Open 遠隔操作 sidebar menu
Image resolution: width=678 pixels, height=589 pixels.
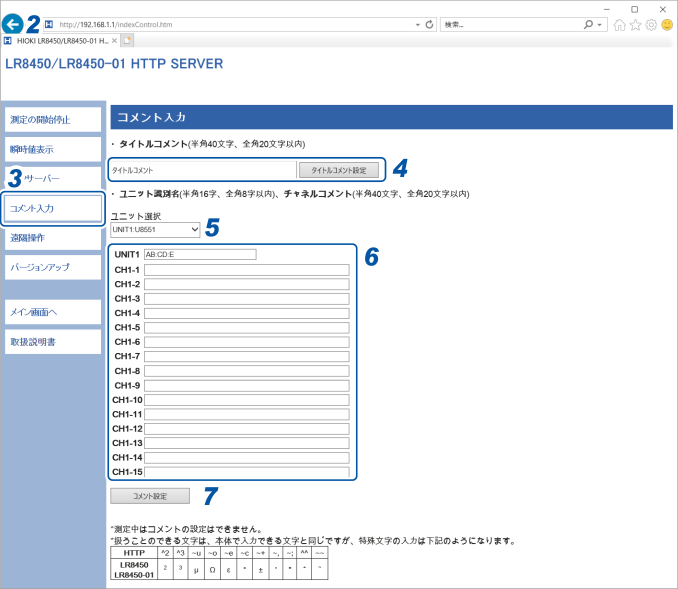pos(53,238)
